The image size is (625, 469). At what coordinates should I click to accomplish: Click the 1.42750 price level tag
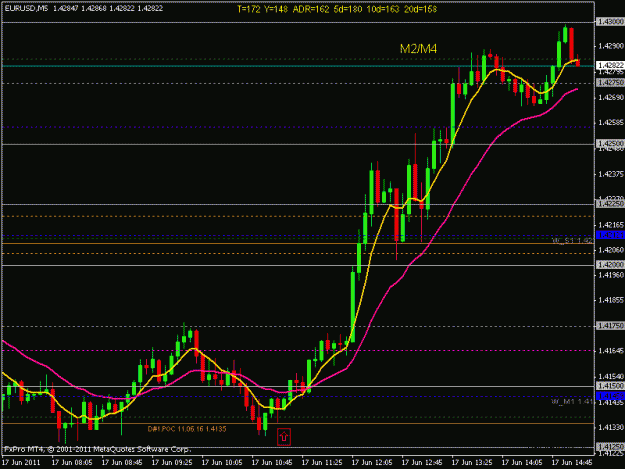click(x=610, y=82)
